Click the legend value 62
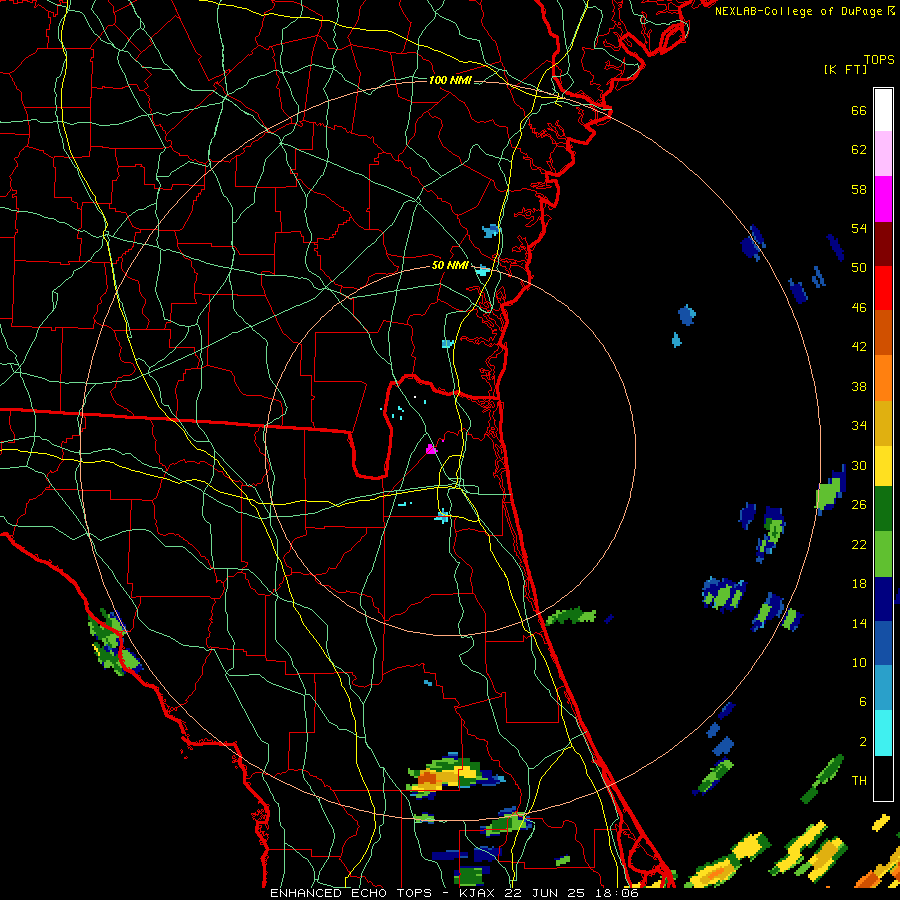This screenshot has width=900, height=900. pos(859,150)
